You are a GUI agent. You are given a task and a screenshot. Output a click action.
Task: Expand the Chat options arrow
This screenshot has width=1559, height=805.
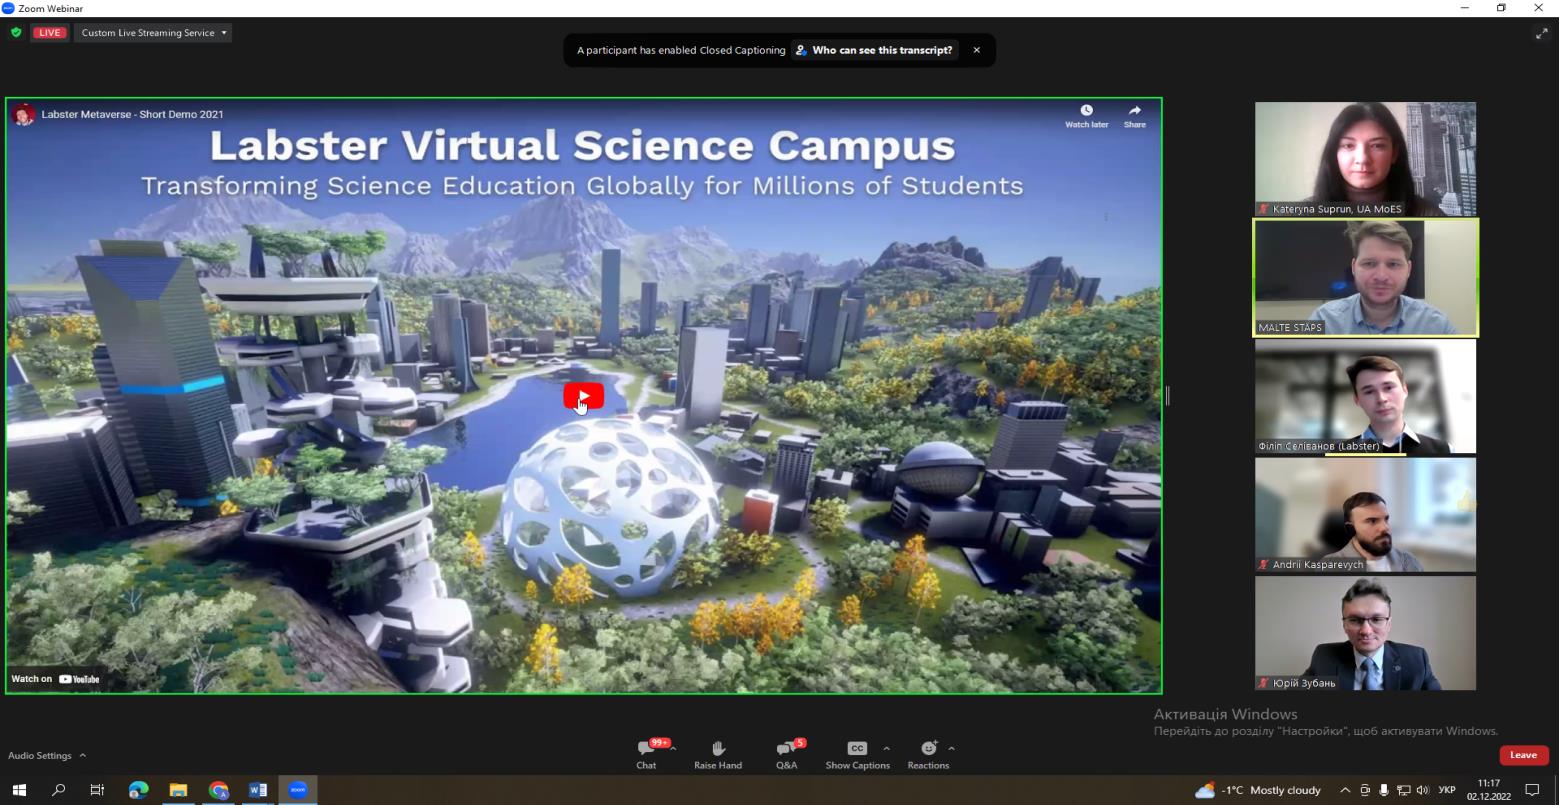point(673,748)
